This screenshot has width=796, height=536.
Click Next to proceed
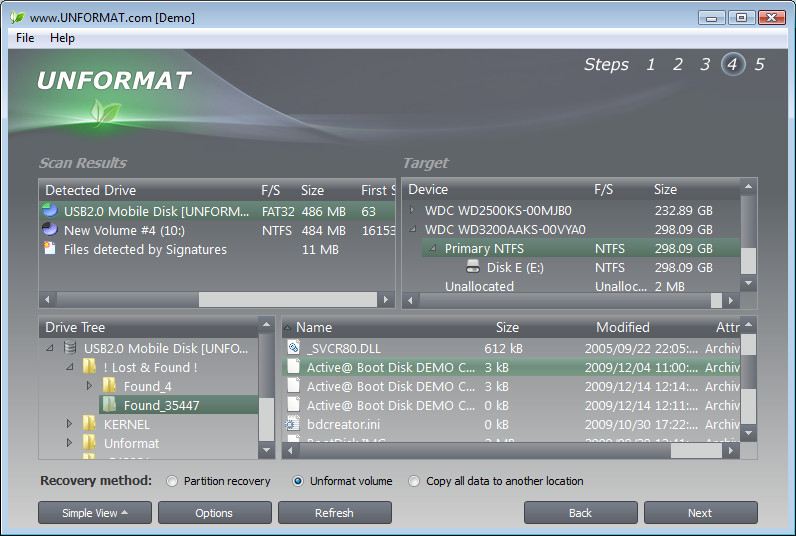tap(701, 513)
